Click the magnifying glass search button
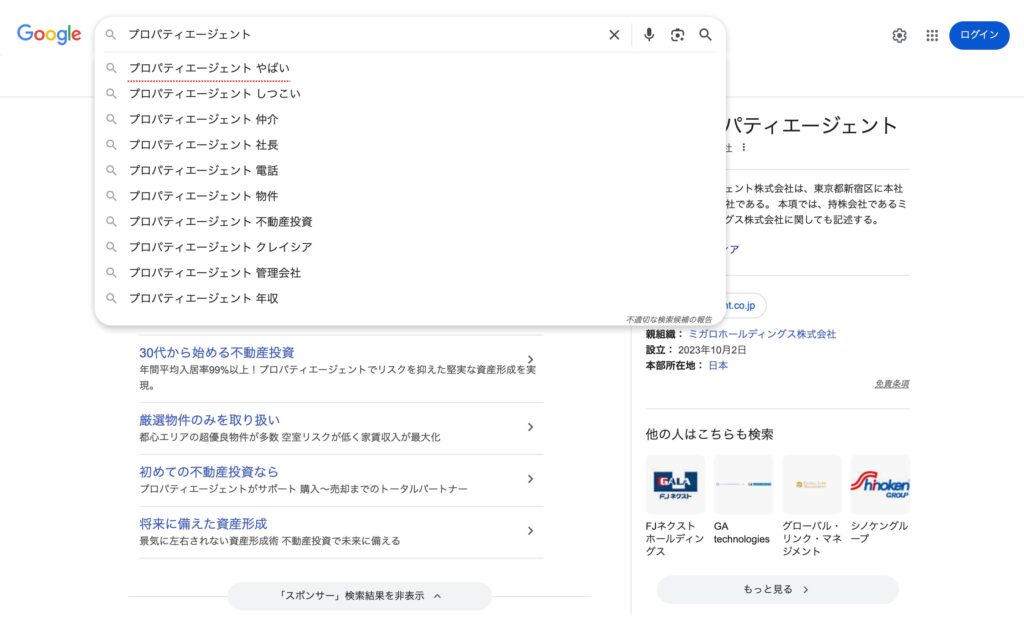This screenshot has height=626, width=1024. pos(705,35)
